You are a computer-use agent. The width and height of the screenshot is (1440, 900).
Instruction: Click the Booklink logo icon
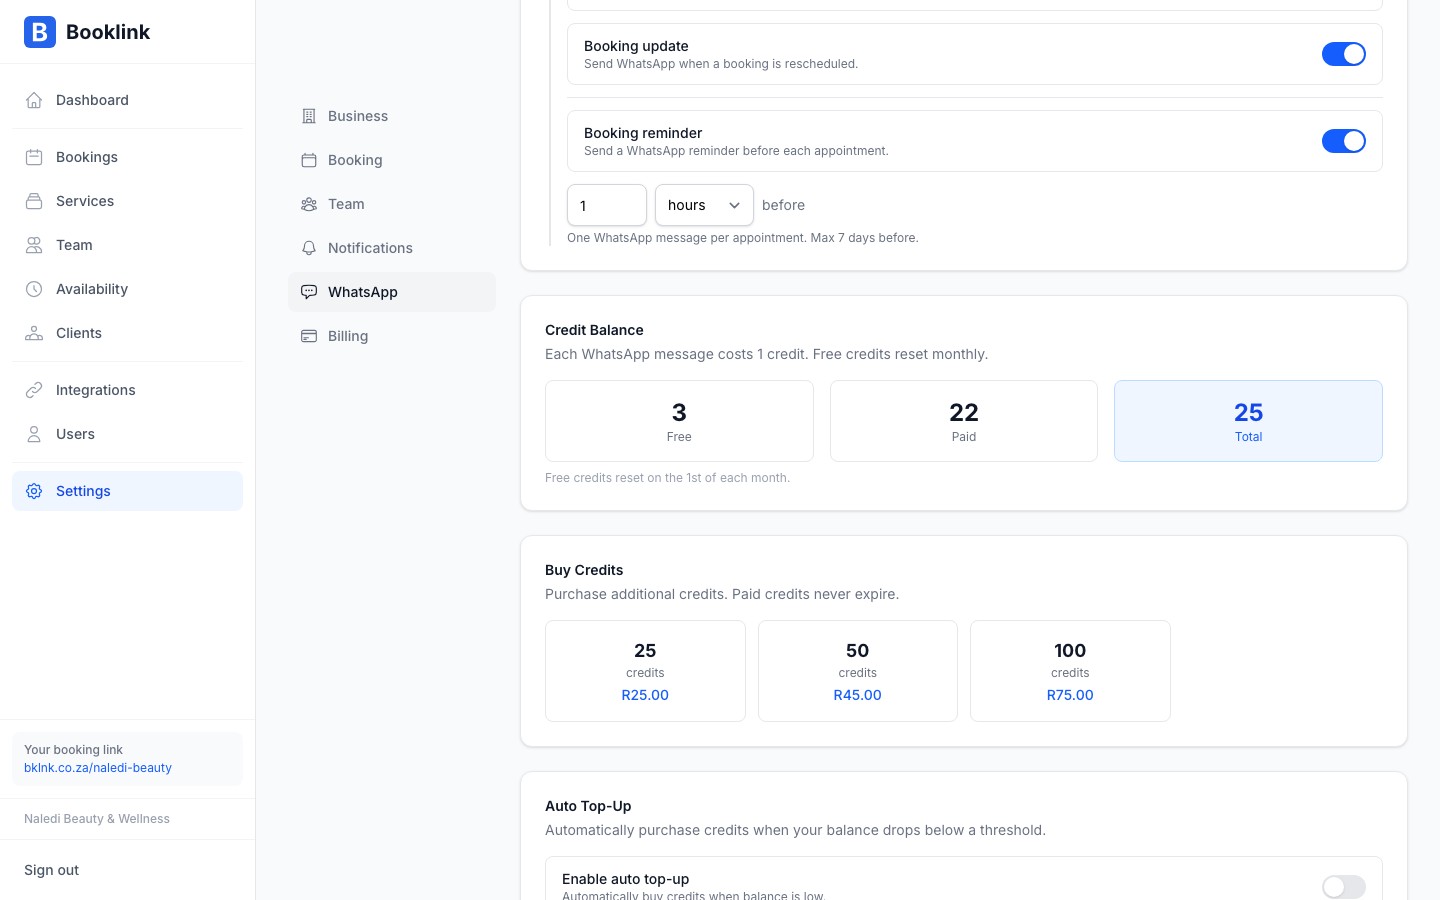pos(40,32)
